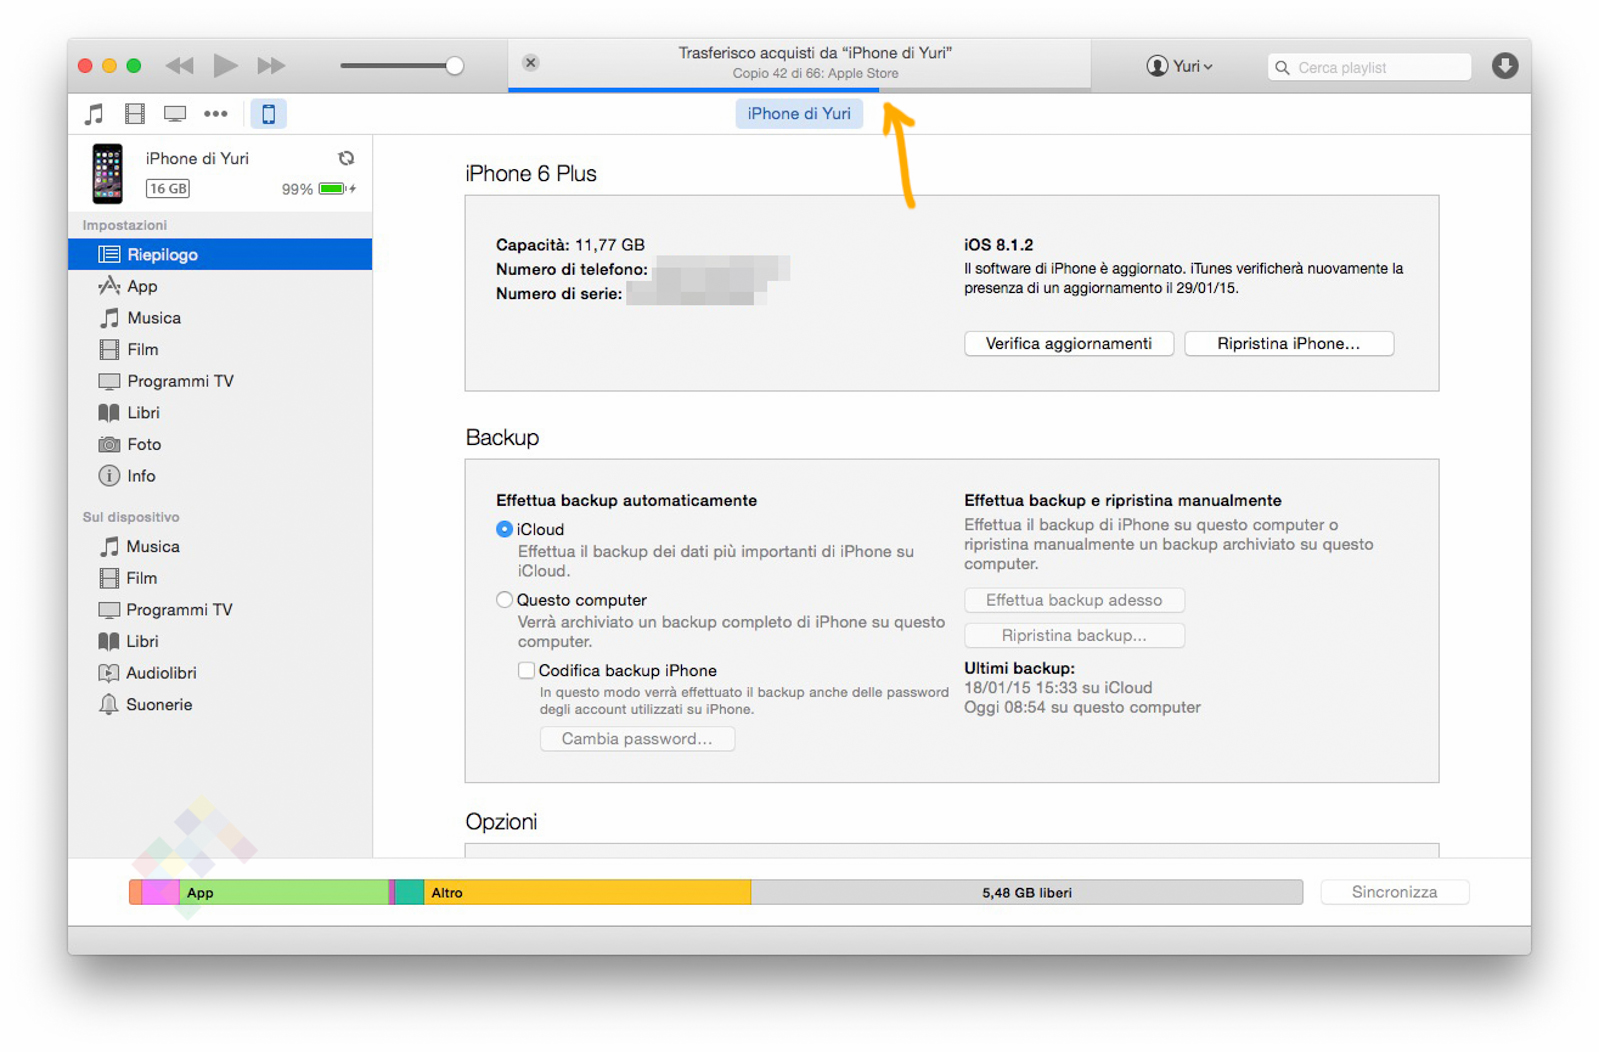
Task: Show more libraries with ellipsis icon
Action: pyautogui.click(x=216, y=114)
